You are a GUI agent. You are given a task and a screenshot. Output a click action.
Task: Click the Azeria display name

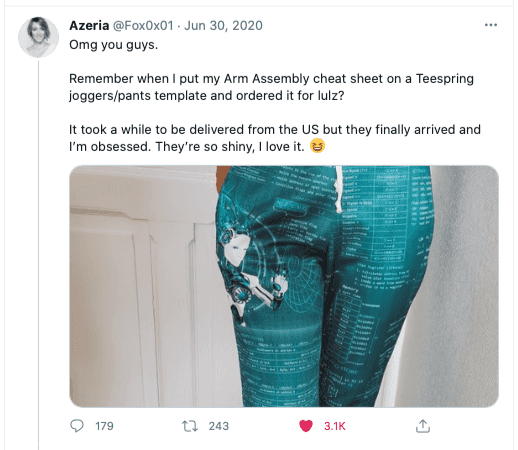pos(89,25)
